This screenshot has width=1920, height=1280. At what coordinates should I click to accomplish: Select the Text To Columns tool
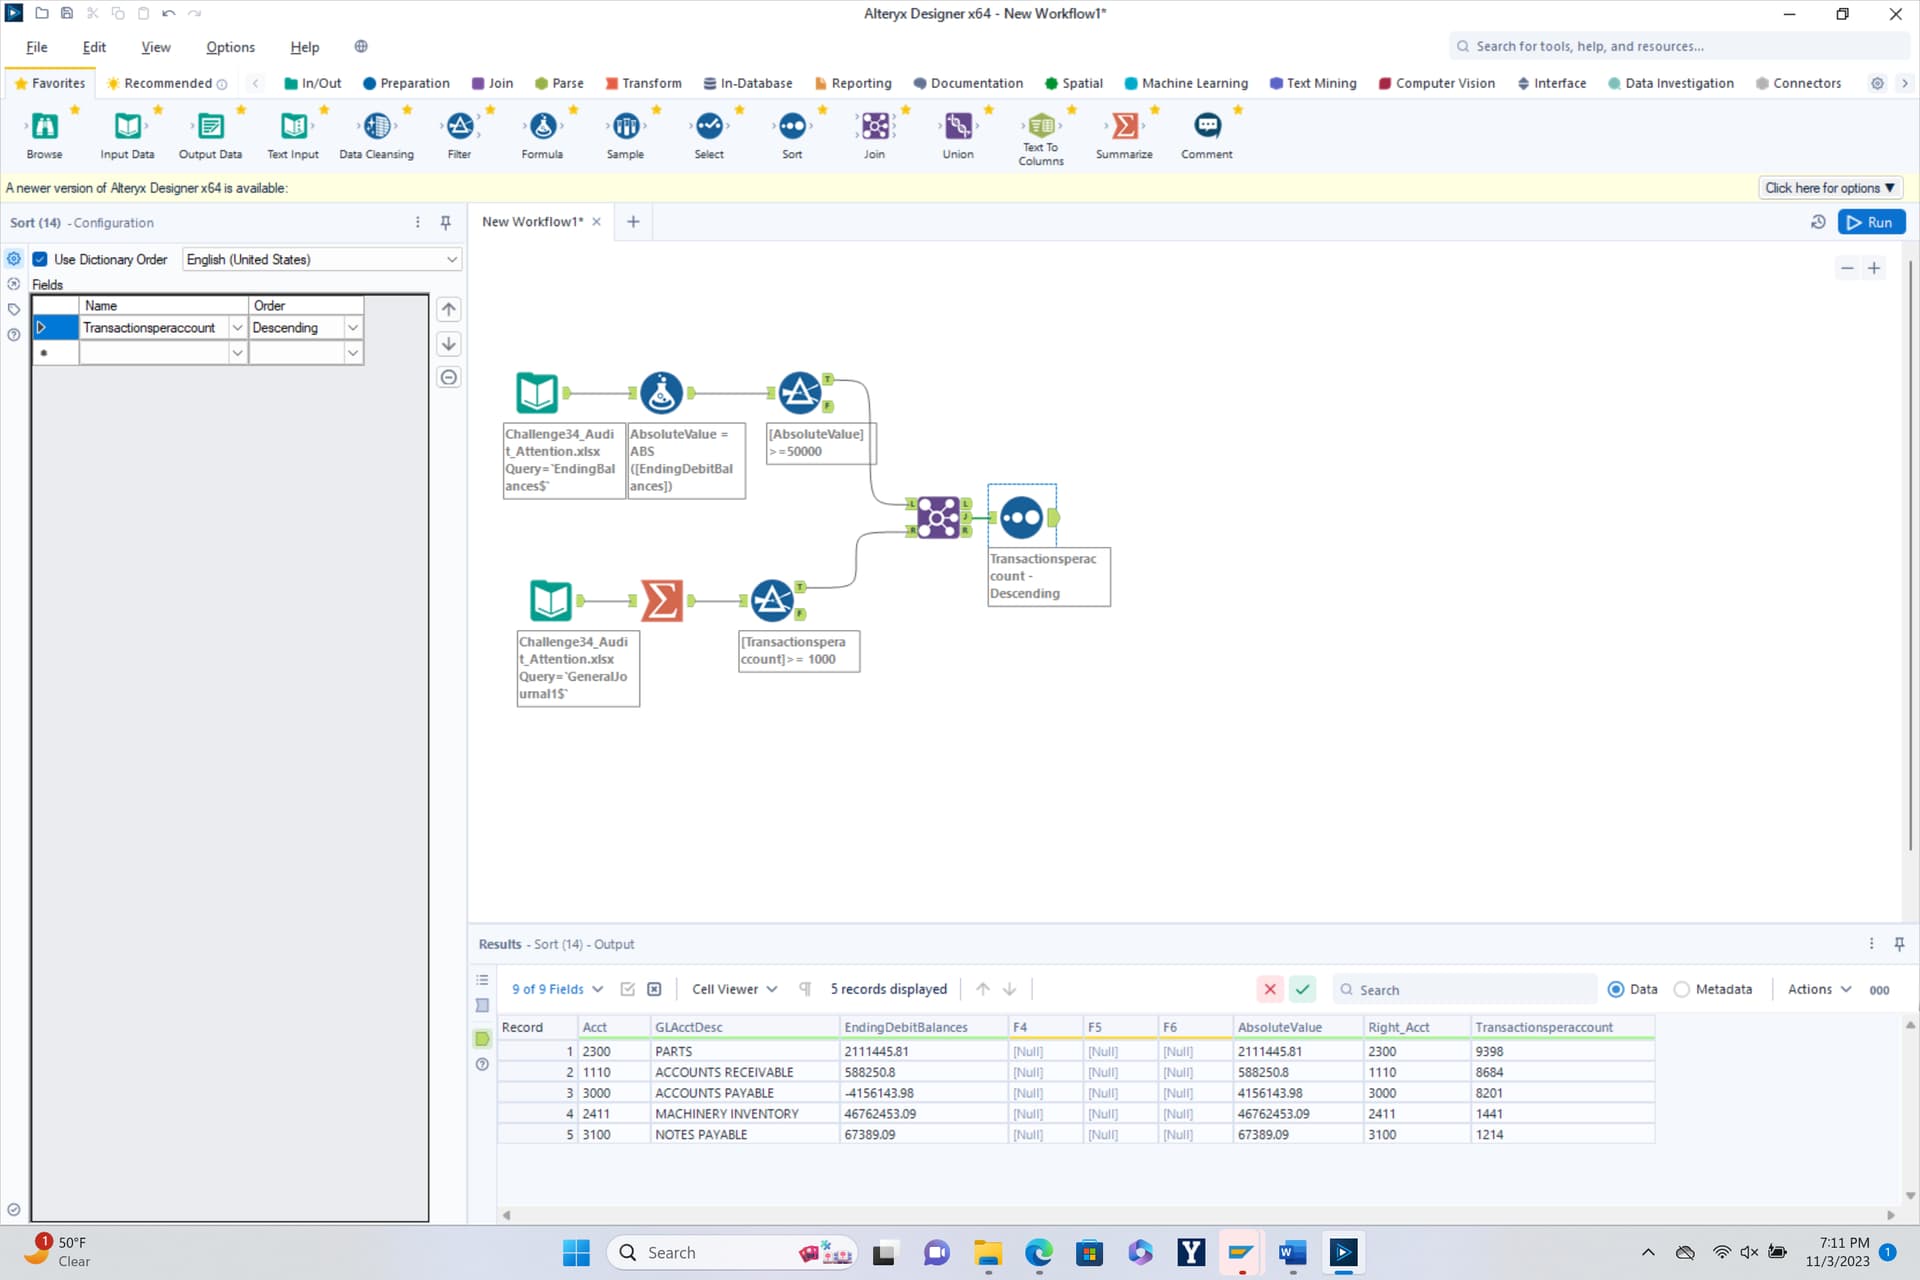(1041, 127)
